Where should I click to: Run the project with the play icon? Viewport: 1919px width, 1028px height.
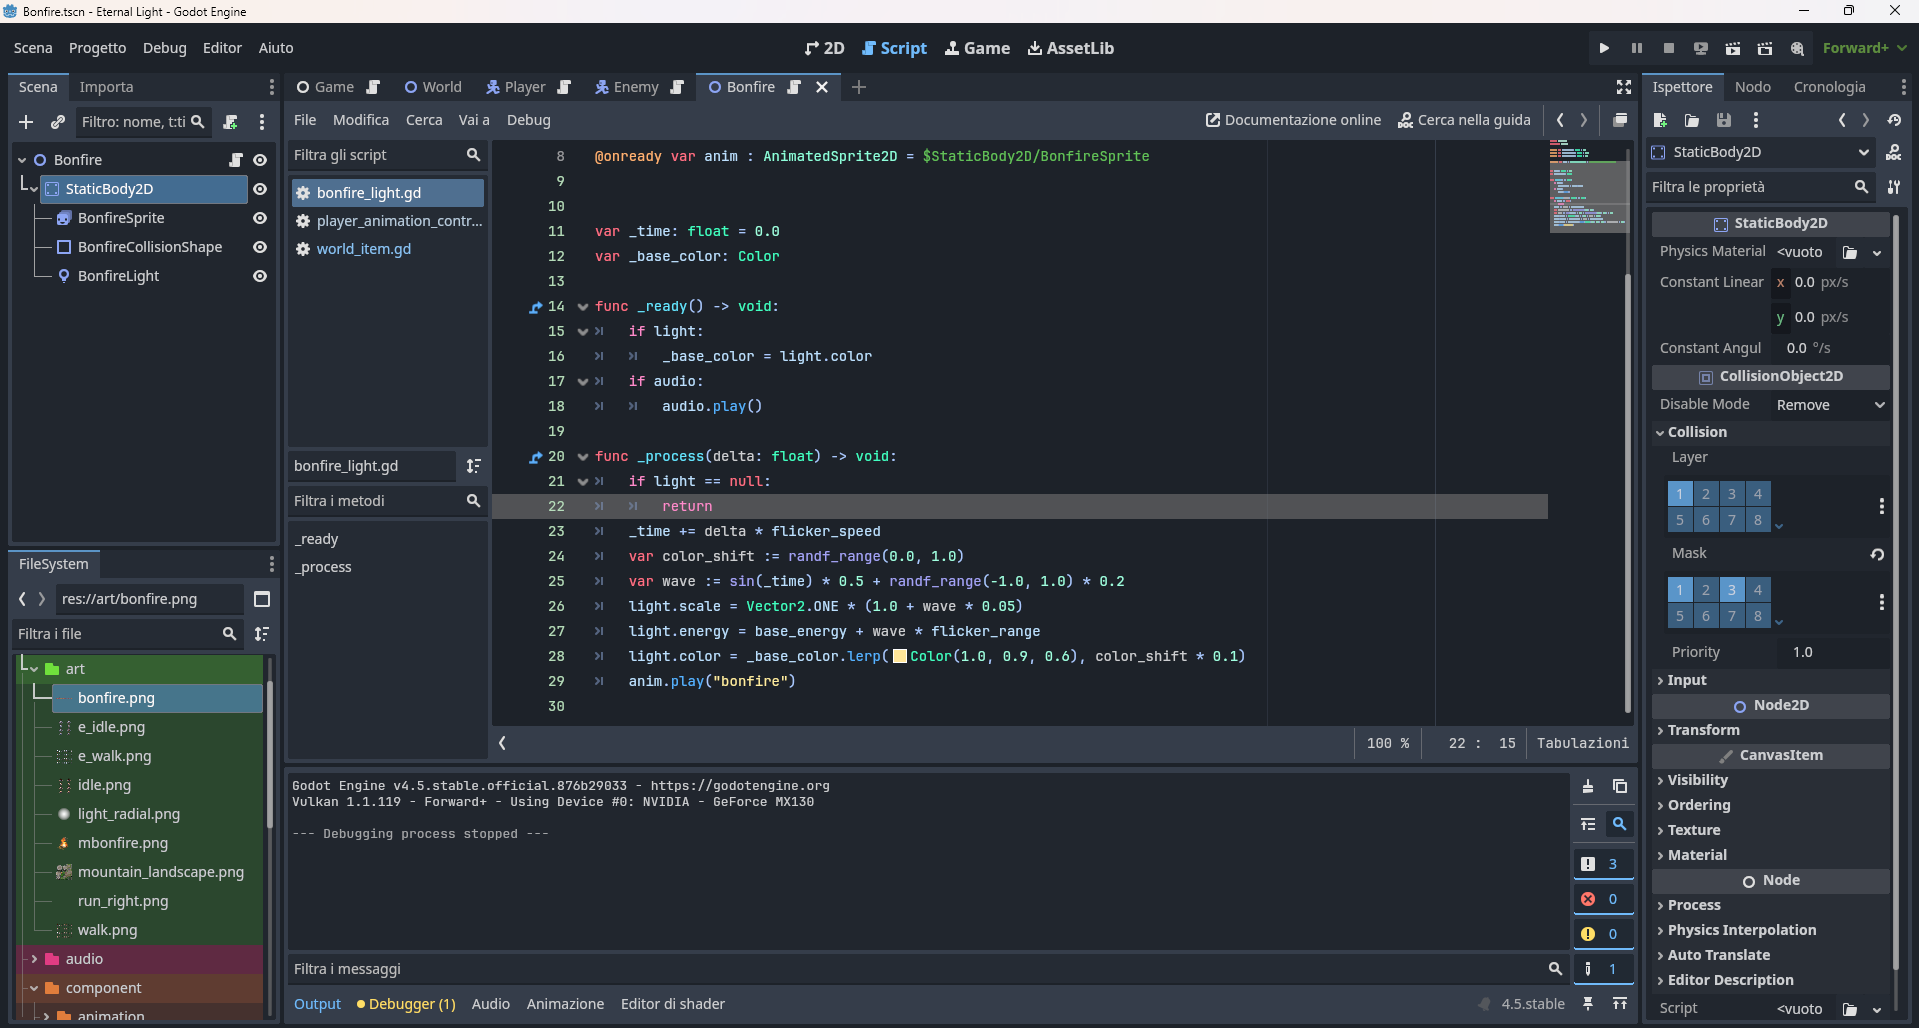(x=1604, y=48)
